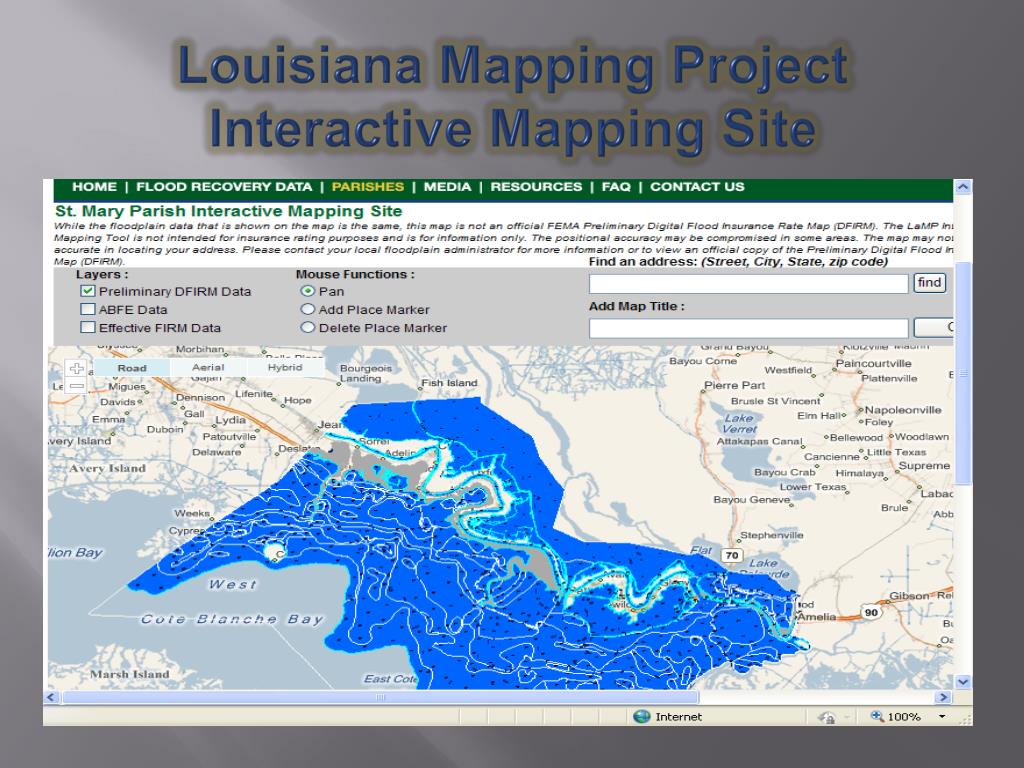Screen dimensions: 1024x768
Task: Click the Paincourtville map label
Action: tap(873, 363)
